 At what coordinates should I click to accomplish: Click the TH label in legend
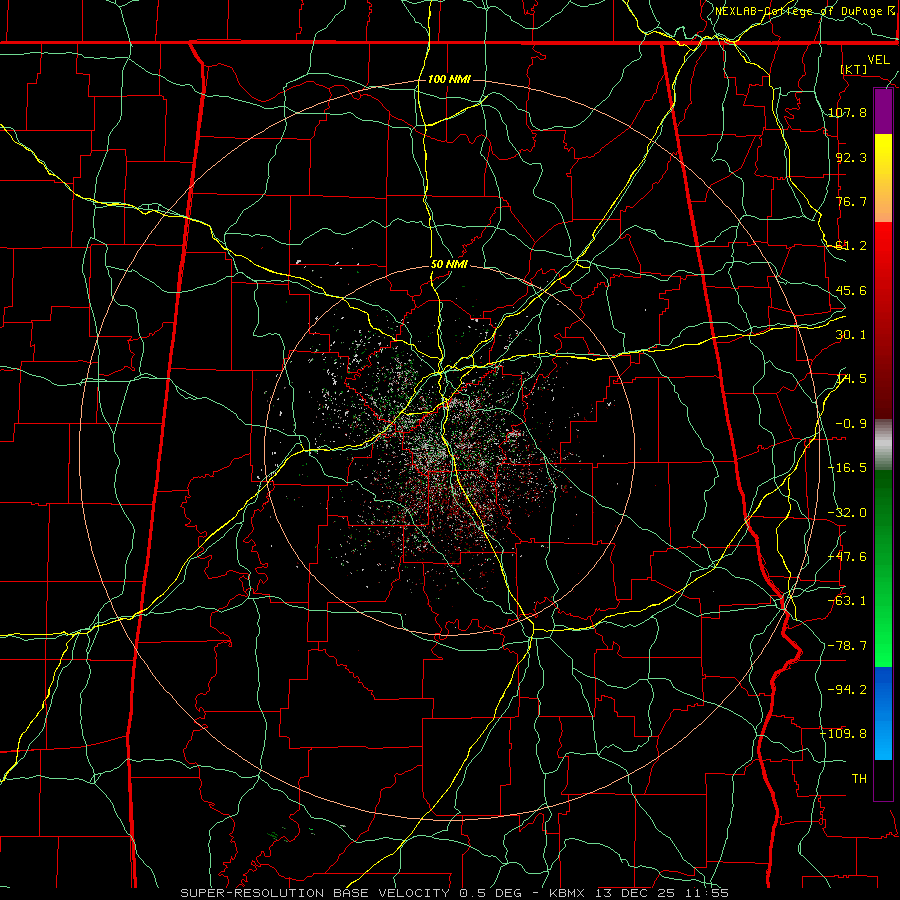click(859, 779)
